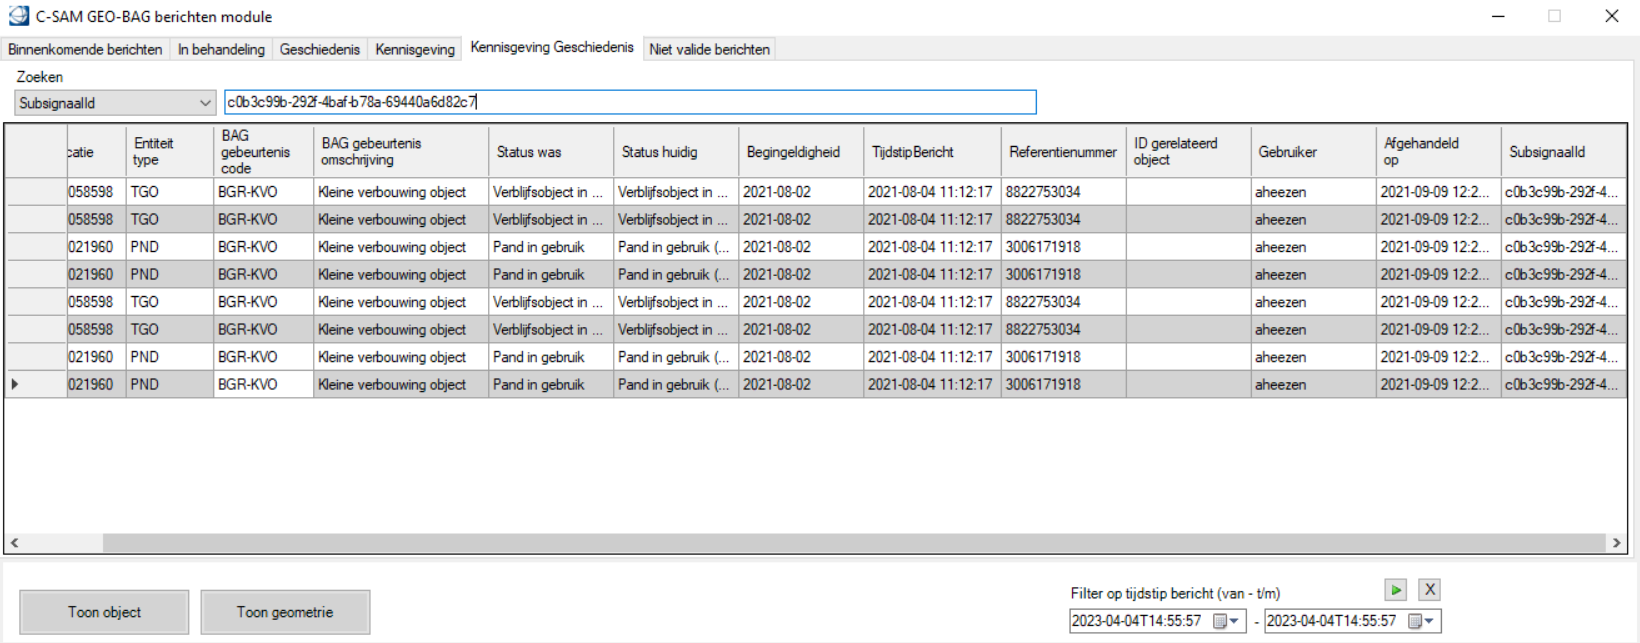The image size is (1640, 643).
Task: Apply the date filter with green play icon
Action: pos(1396,590)
